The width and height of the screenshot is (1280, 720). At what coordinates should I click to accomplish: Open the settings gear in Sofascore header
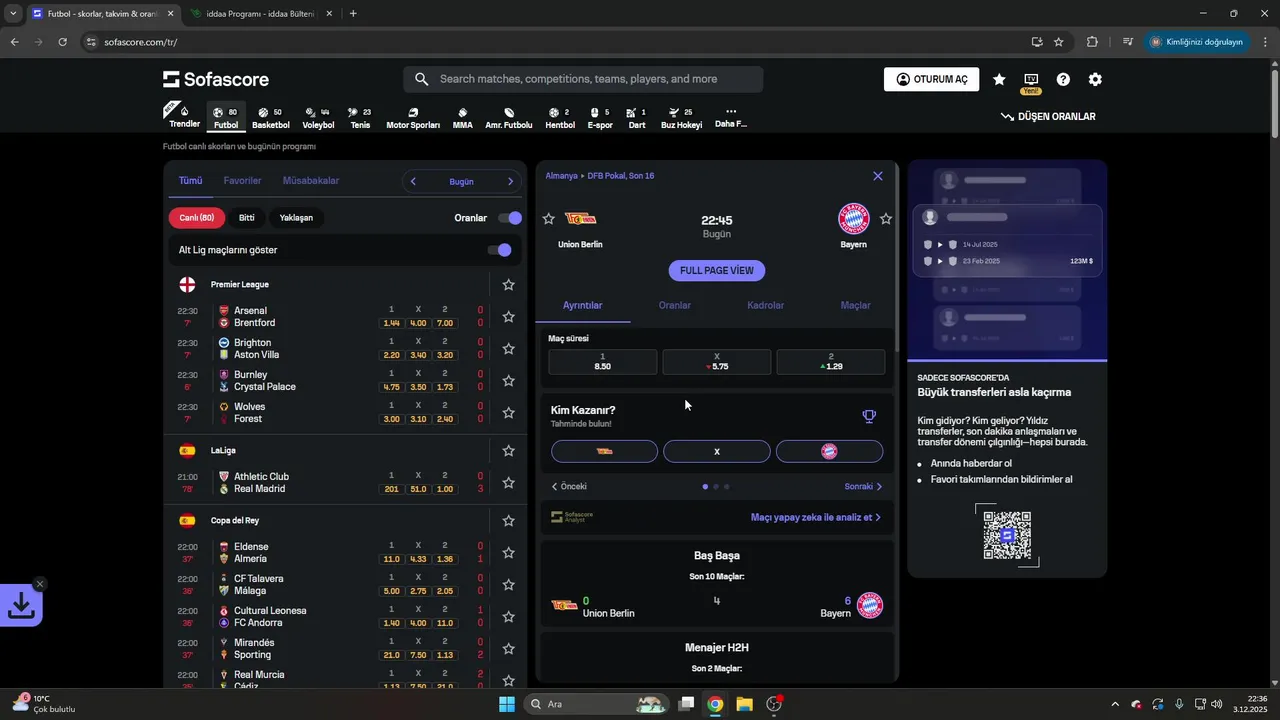pyautogui.click(x=1095, y=79)
